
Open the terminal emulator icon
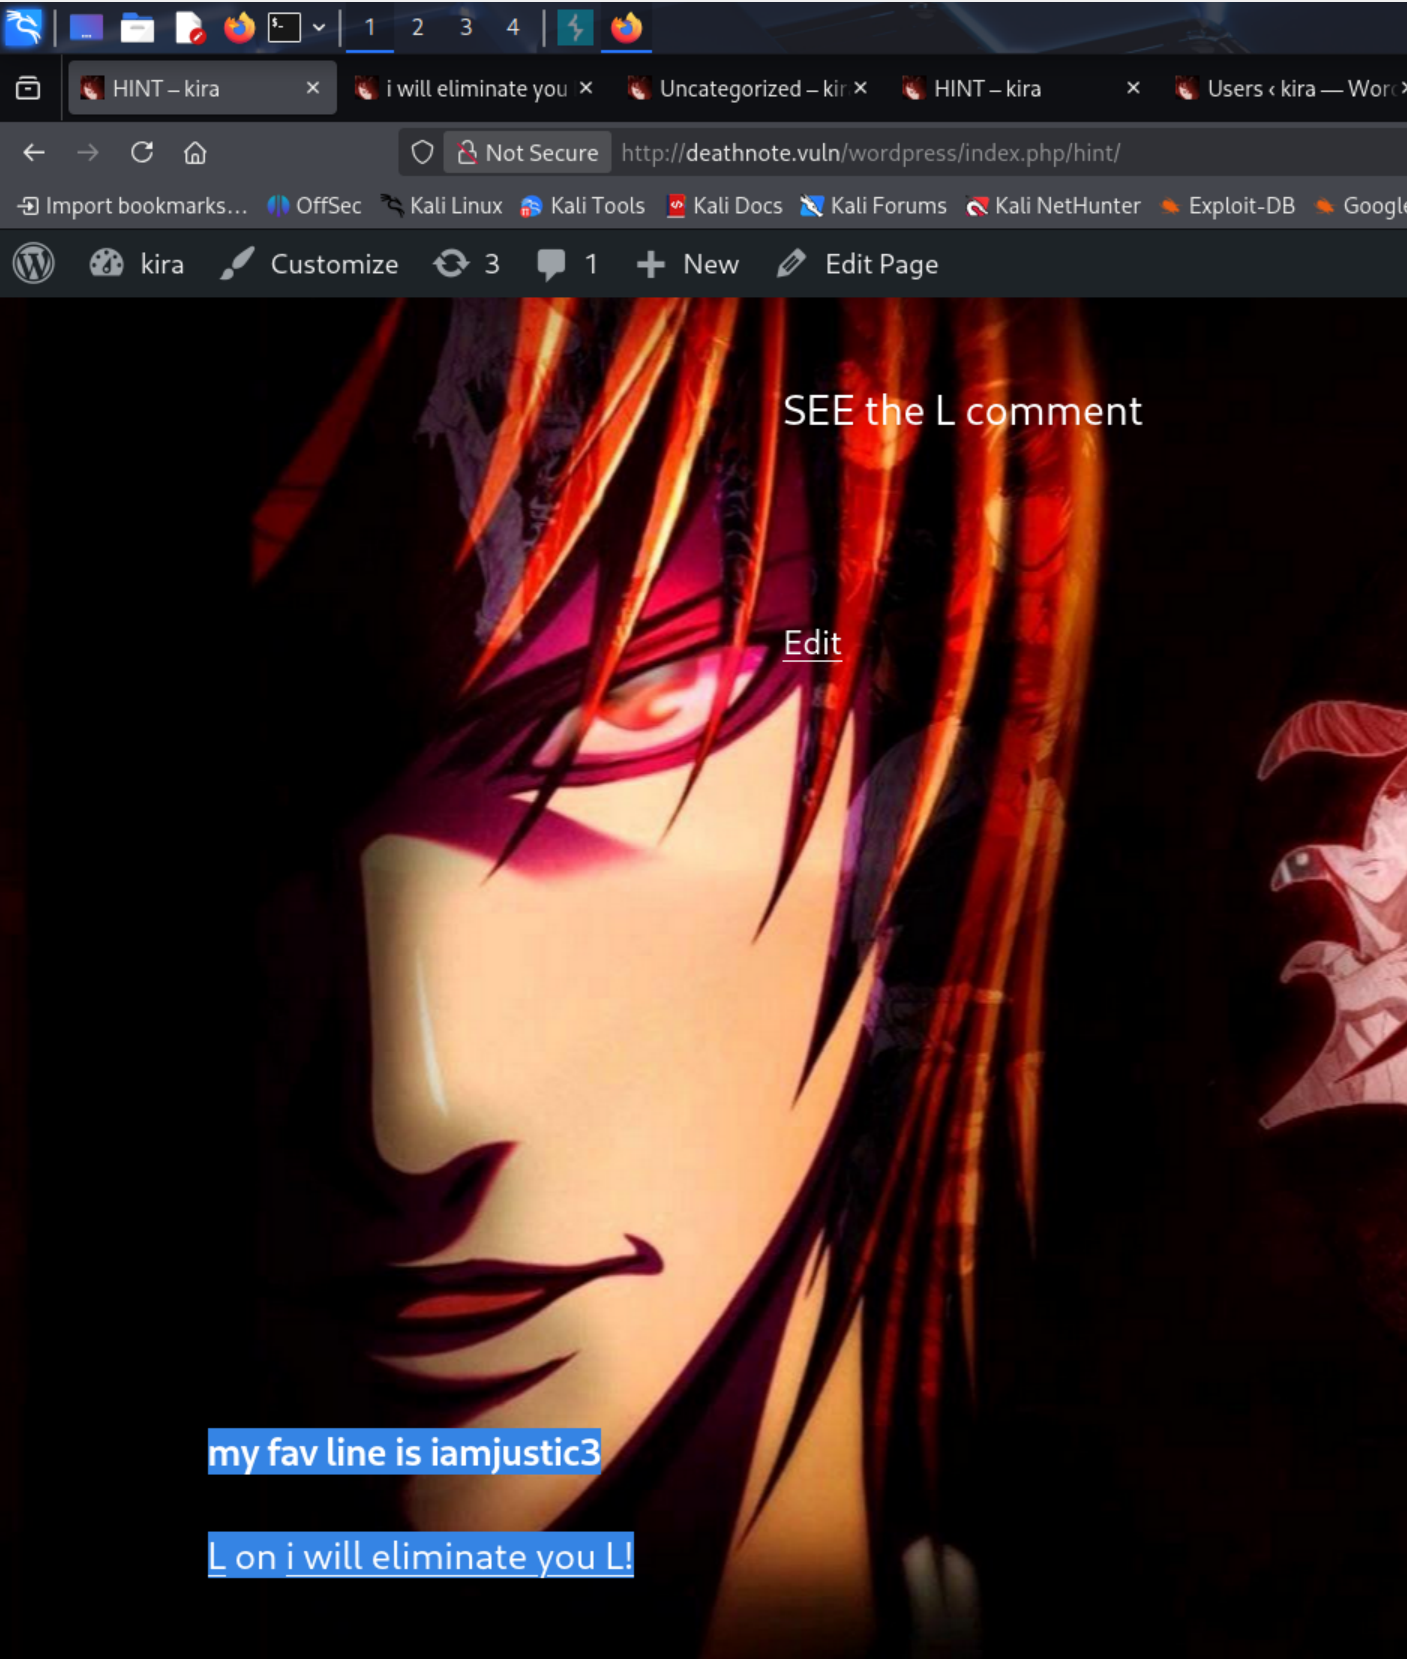coord(284,28)
